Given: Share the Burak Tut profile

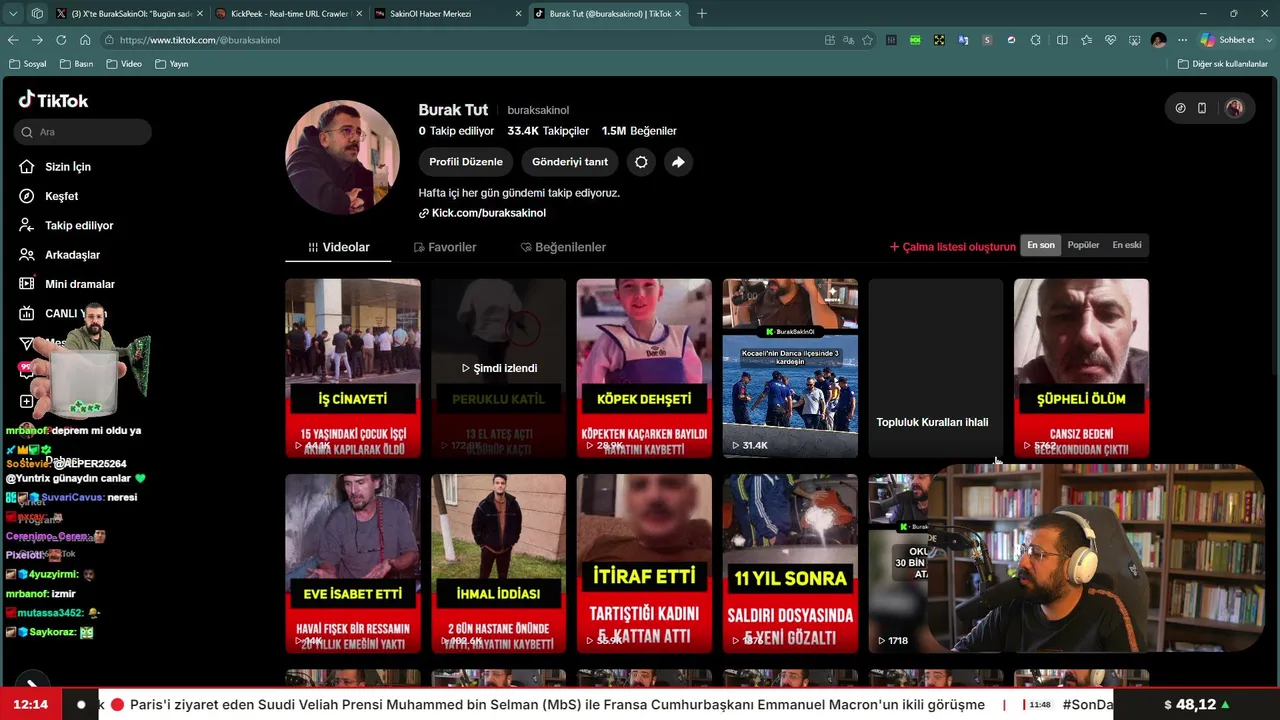Looking at the screenshot, I should point(678,162).
